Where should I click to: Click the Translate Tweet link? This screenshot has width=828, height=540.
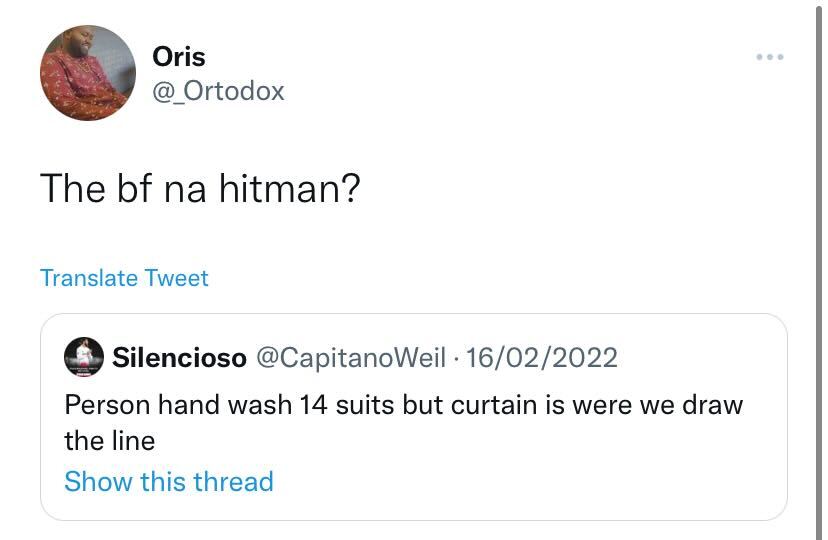click(x=124, y=278)
